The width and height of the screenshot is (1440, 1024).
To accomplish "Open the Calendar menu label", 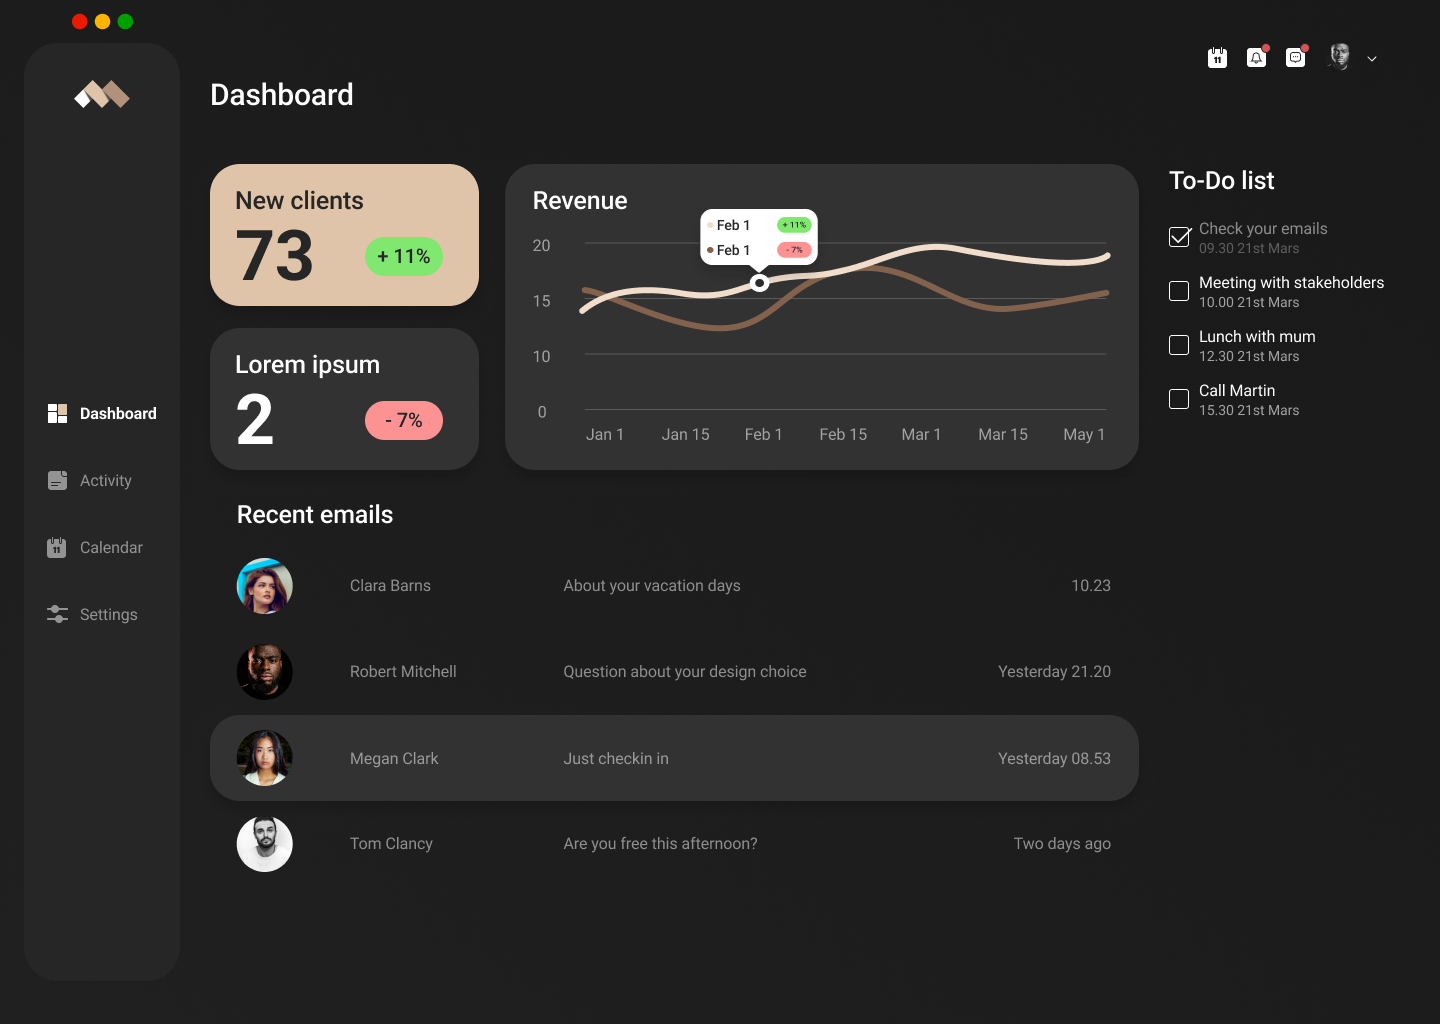I will coord(111,548).
